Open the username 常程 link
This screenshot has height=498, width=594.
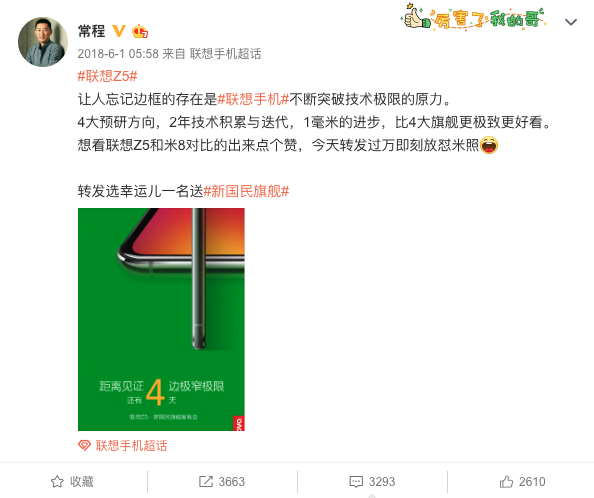click(91, 31)
